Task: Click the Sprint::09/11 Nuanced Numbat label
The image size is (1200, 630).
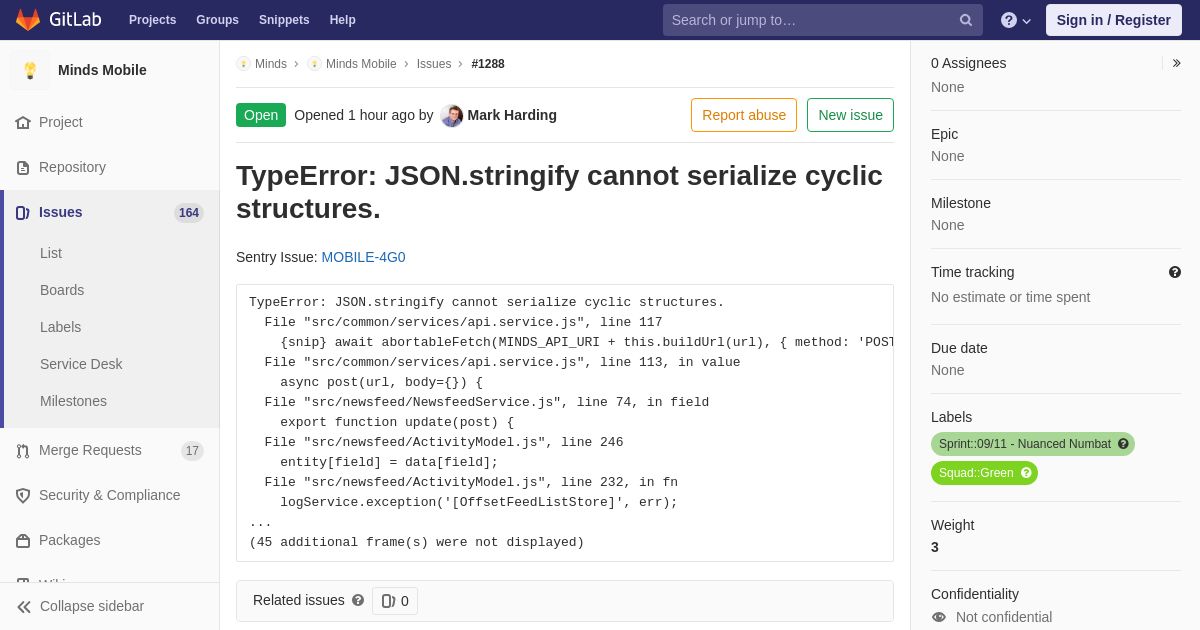Action: point(1024,444)
